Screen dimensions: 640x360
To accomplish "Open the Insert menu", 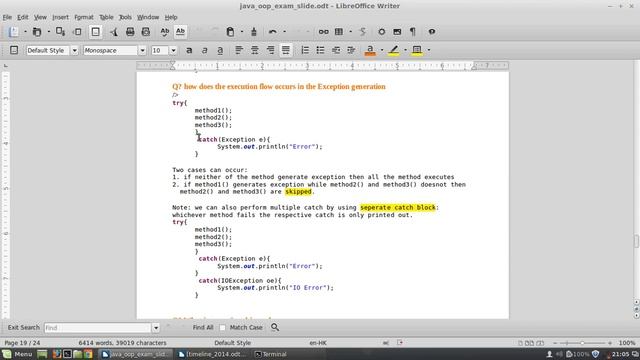I will click(x=60, y=17).
